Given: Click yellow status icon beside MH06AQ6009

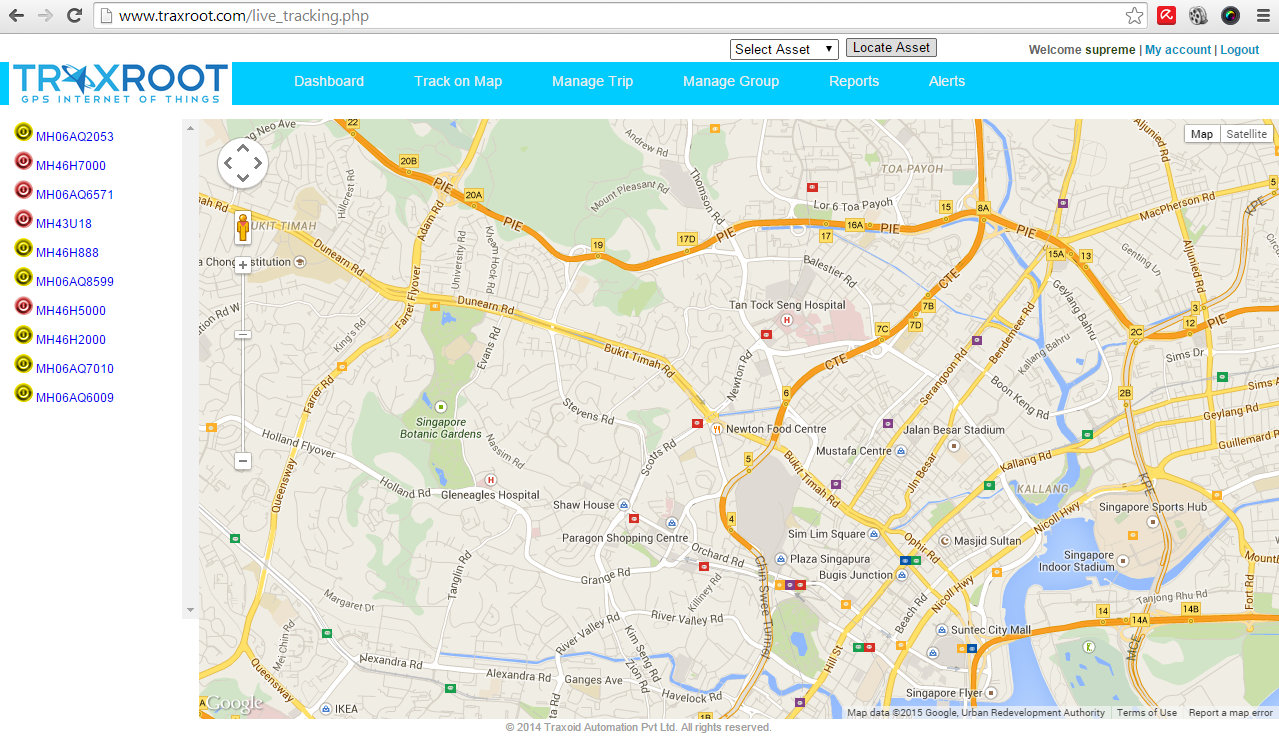Looking at the screenshot, I should point(23,392).
